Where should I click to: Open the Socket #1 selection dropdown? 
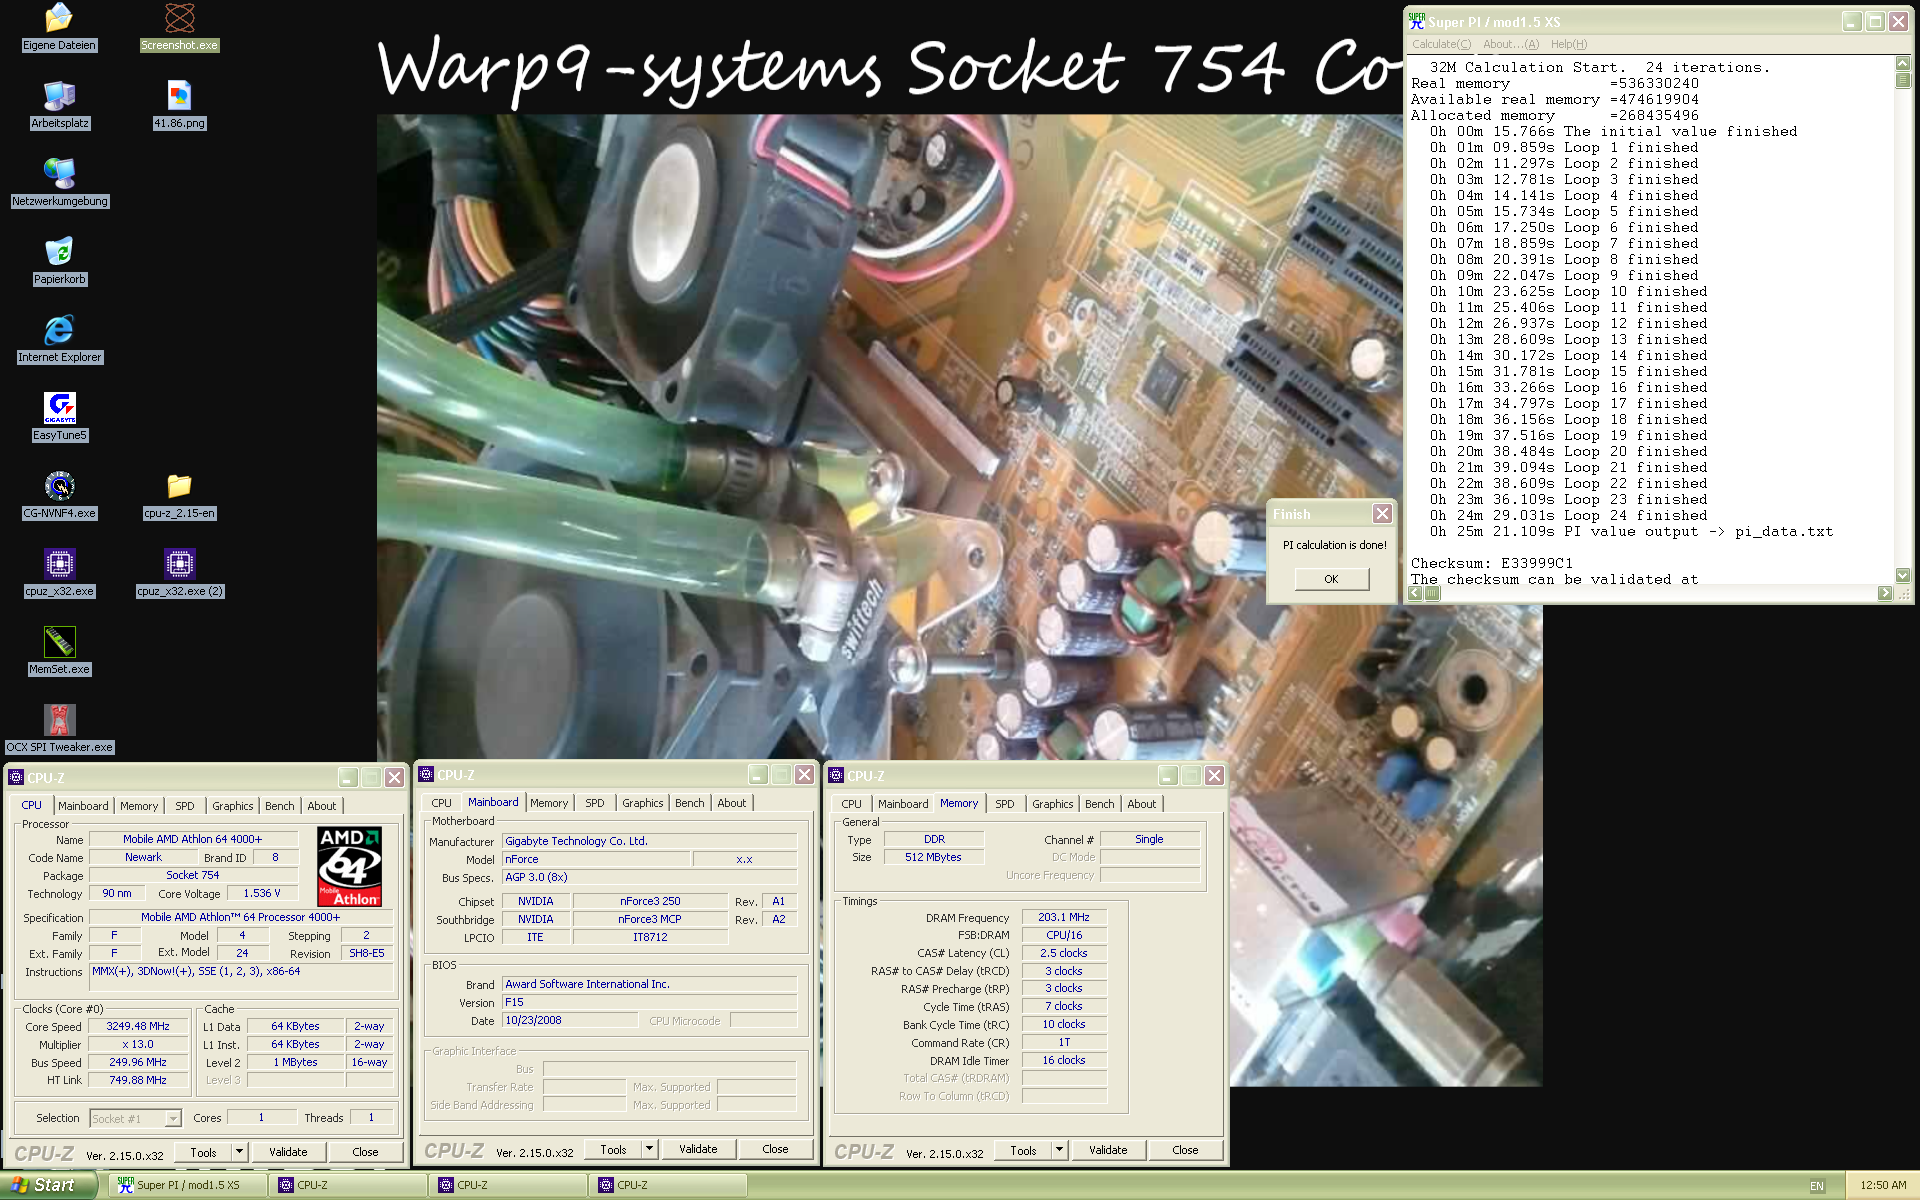click(135, 1118)
